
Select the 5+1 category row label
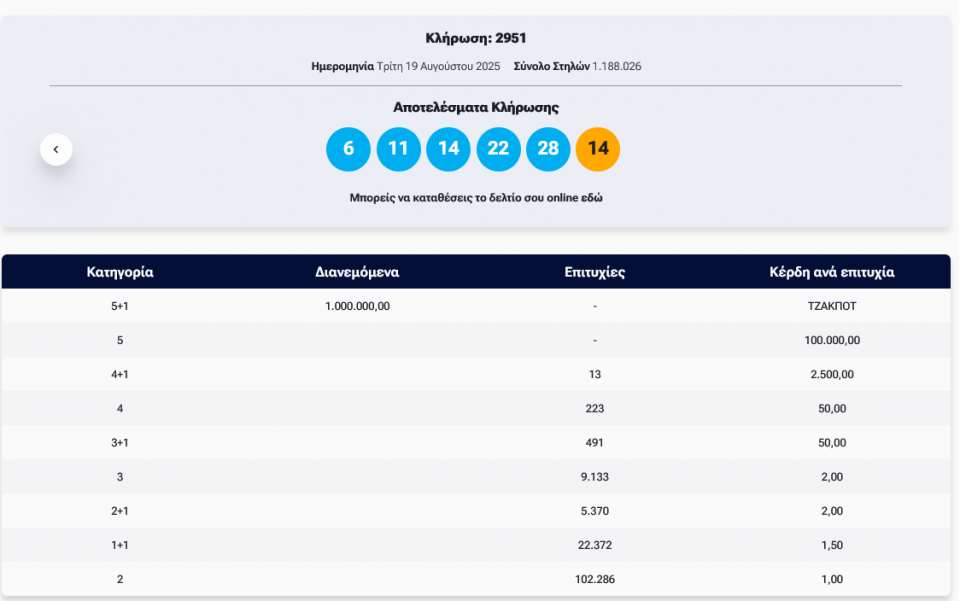click(120, 306)
